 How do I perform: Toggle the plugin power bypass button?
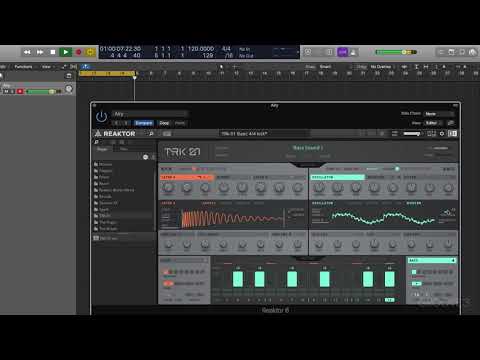click(101, 117)
